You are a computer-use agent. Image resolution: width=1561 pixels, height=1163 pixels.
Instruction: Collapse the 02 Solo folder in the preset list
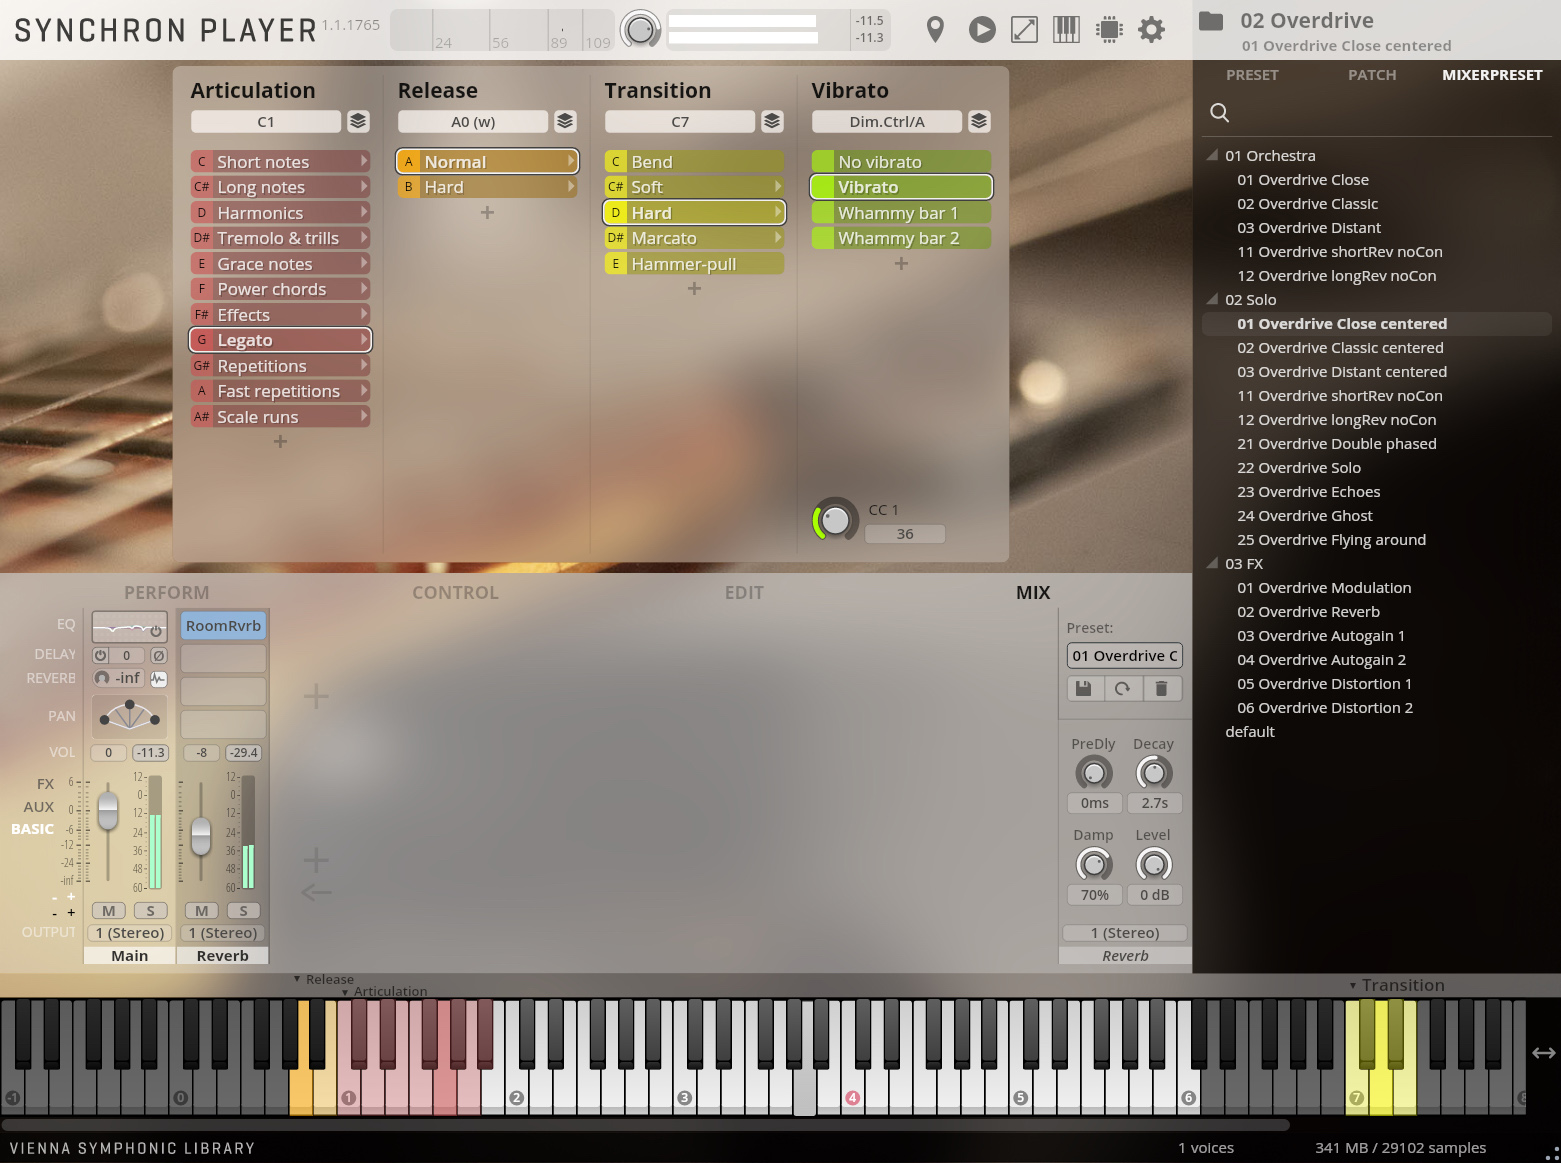pos(1212,299)
